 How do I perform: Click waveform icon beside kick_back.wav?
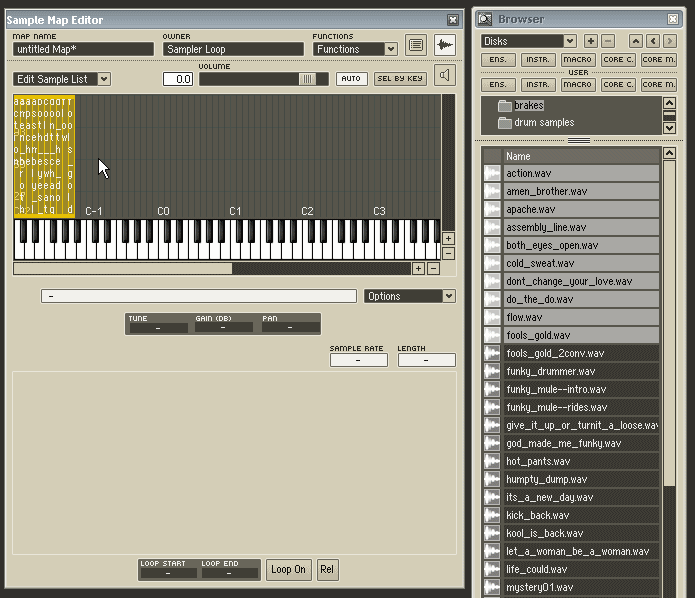[x=492, y=516]
